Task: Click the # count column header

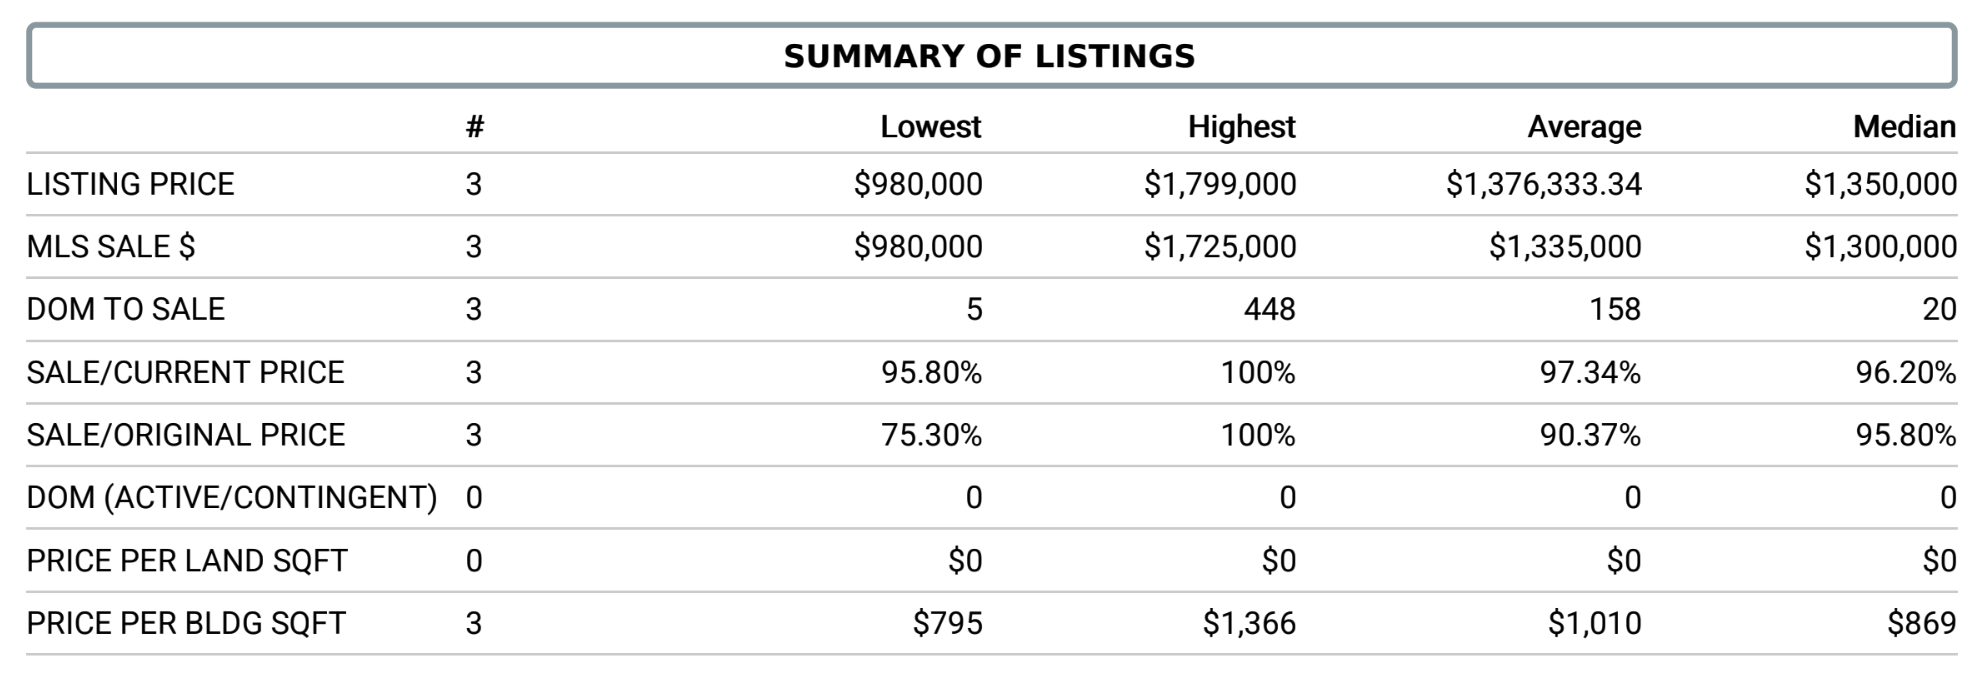Action: (x=475, y=127)
